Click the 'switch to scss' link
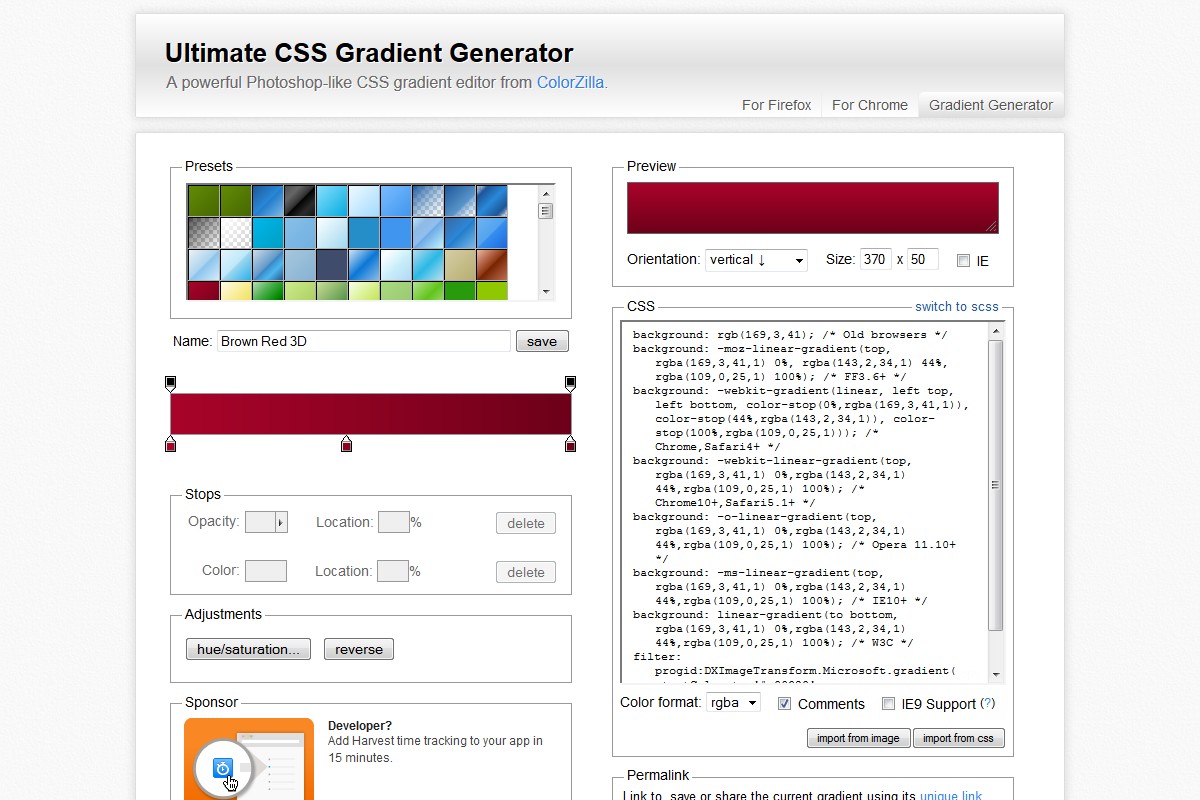1200x800 pixels. tap(956, 307)
